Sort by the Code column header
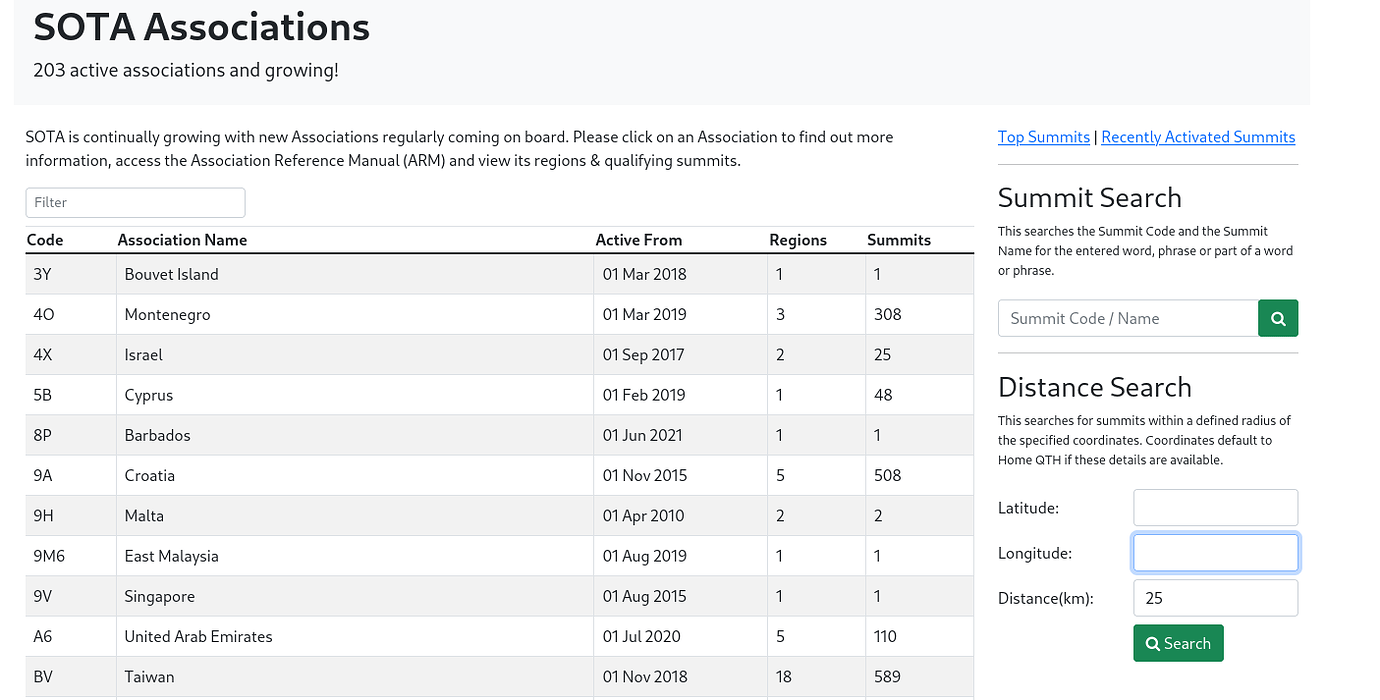 coord(45,240)
